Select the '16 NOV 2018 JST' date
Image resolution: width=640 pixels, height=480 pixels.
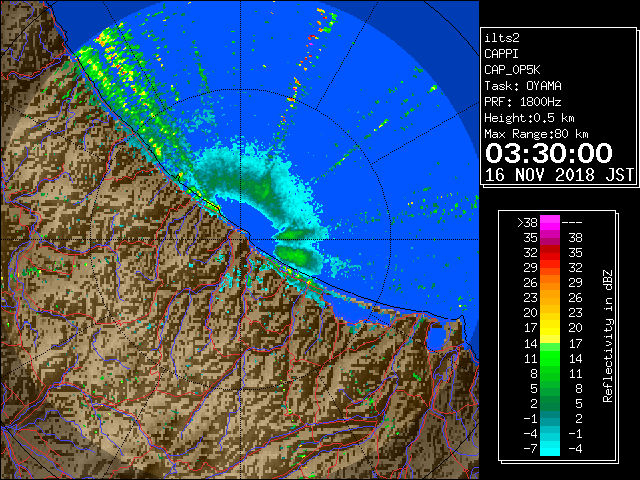[559, 175]
